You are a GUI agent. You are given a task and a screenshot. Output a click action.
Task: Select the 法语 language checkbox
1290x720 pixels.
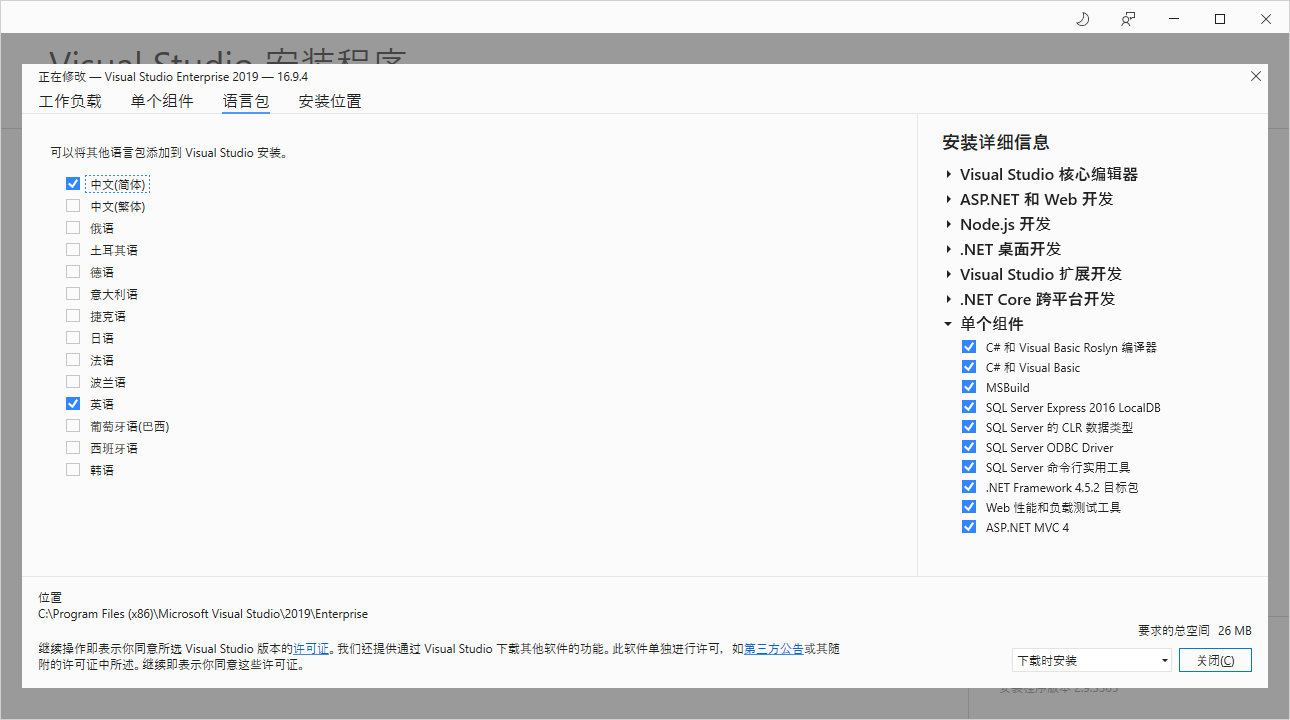pos(73,360)
